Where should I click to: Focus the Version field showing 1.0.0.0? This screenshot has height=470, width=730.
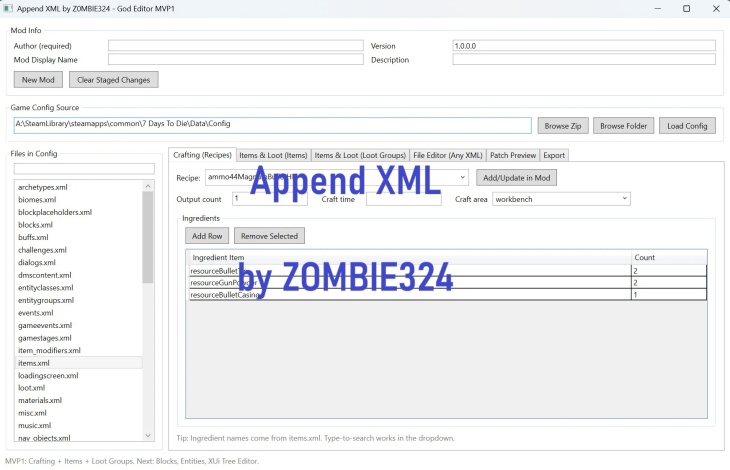[x=584, y=46]
